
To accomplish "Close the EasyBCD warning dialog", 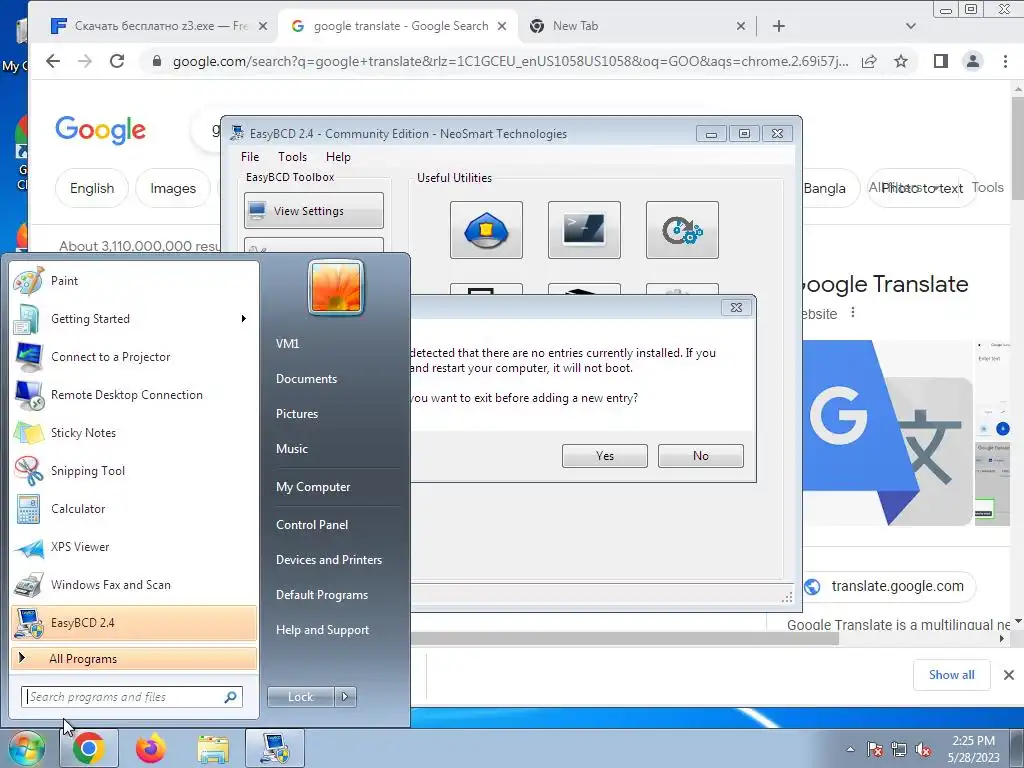I will [736, 308].
